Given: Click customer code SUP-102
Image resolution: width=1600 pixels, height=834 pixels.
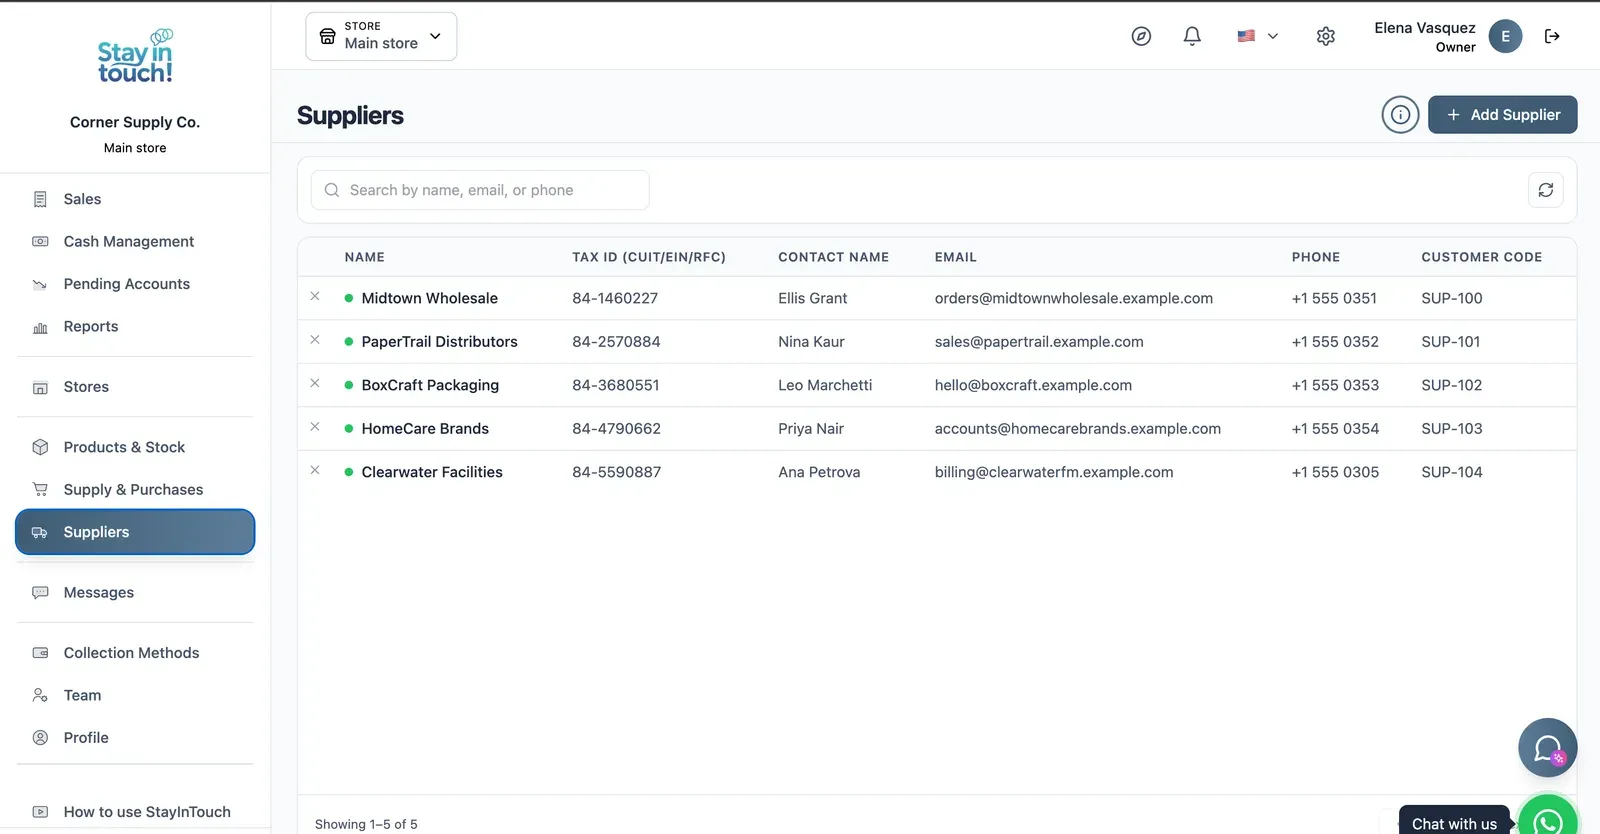Looking at the screenshot, I should point(1451,385).
